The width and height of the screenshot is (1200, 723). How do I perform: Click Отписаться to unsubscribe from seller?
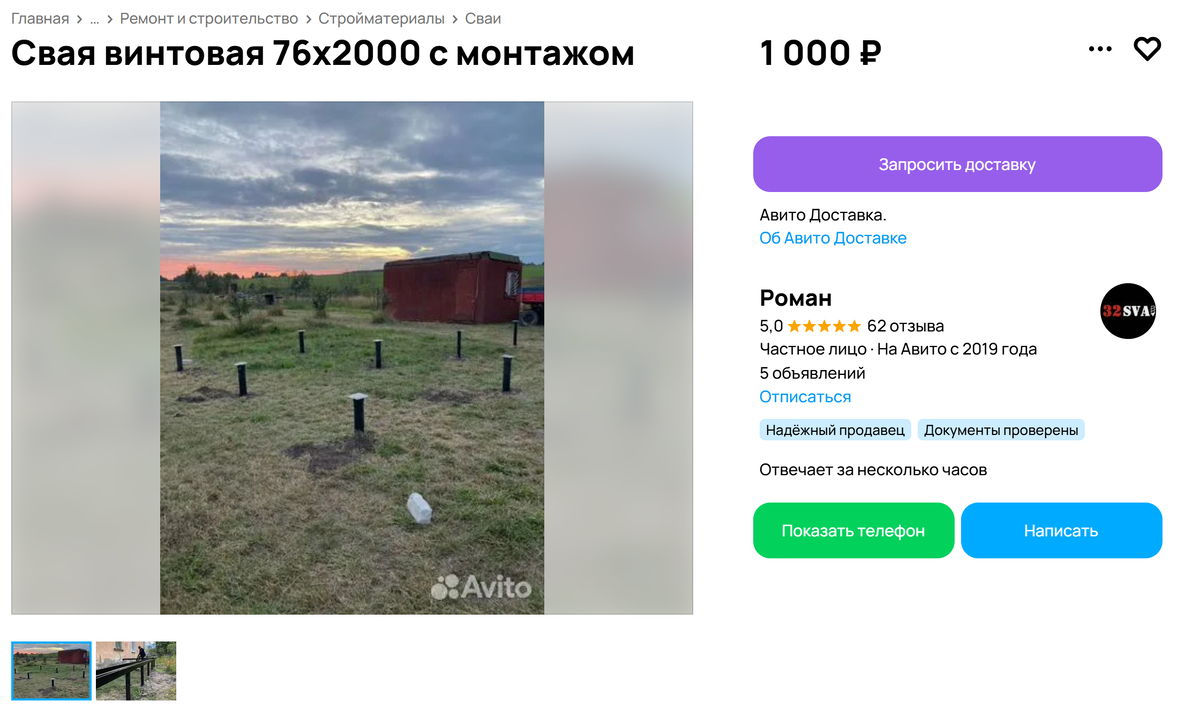click(x=805, y=397)
